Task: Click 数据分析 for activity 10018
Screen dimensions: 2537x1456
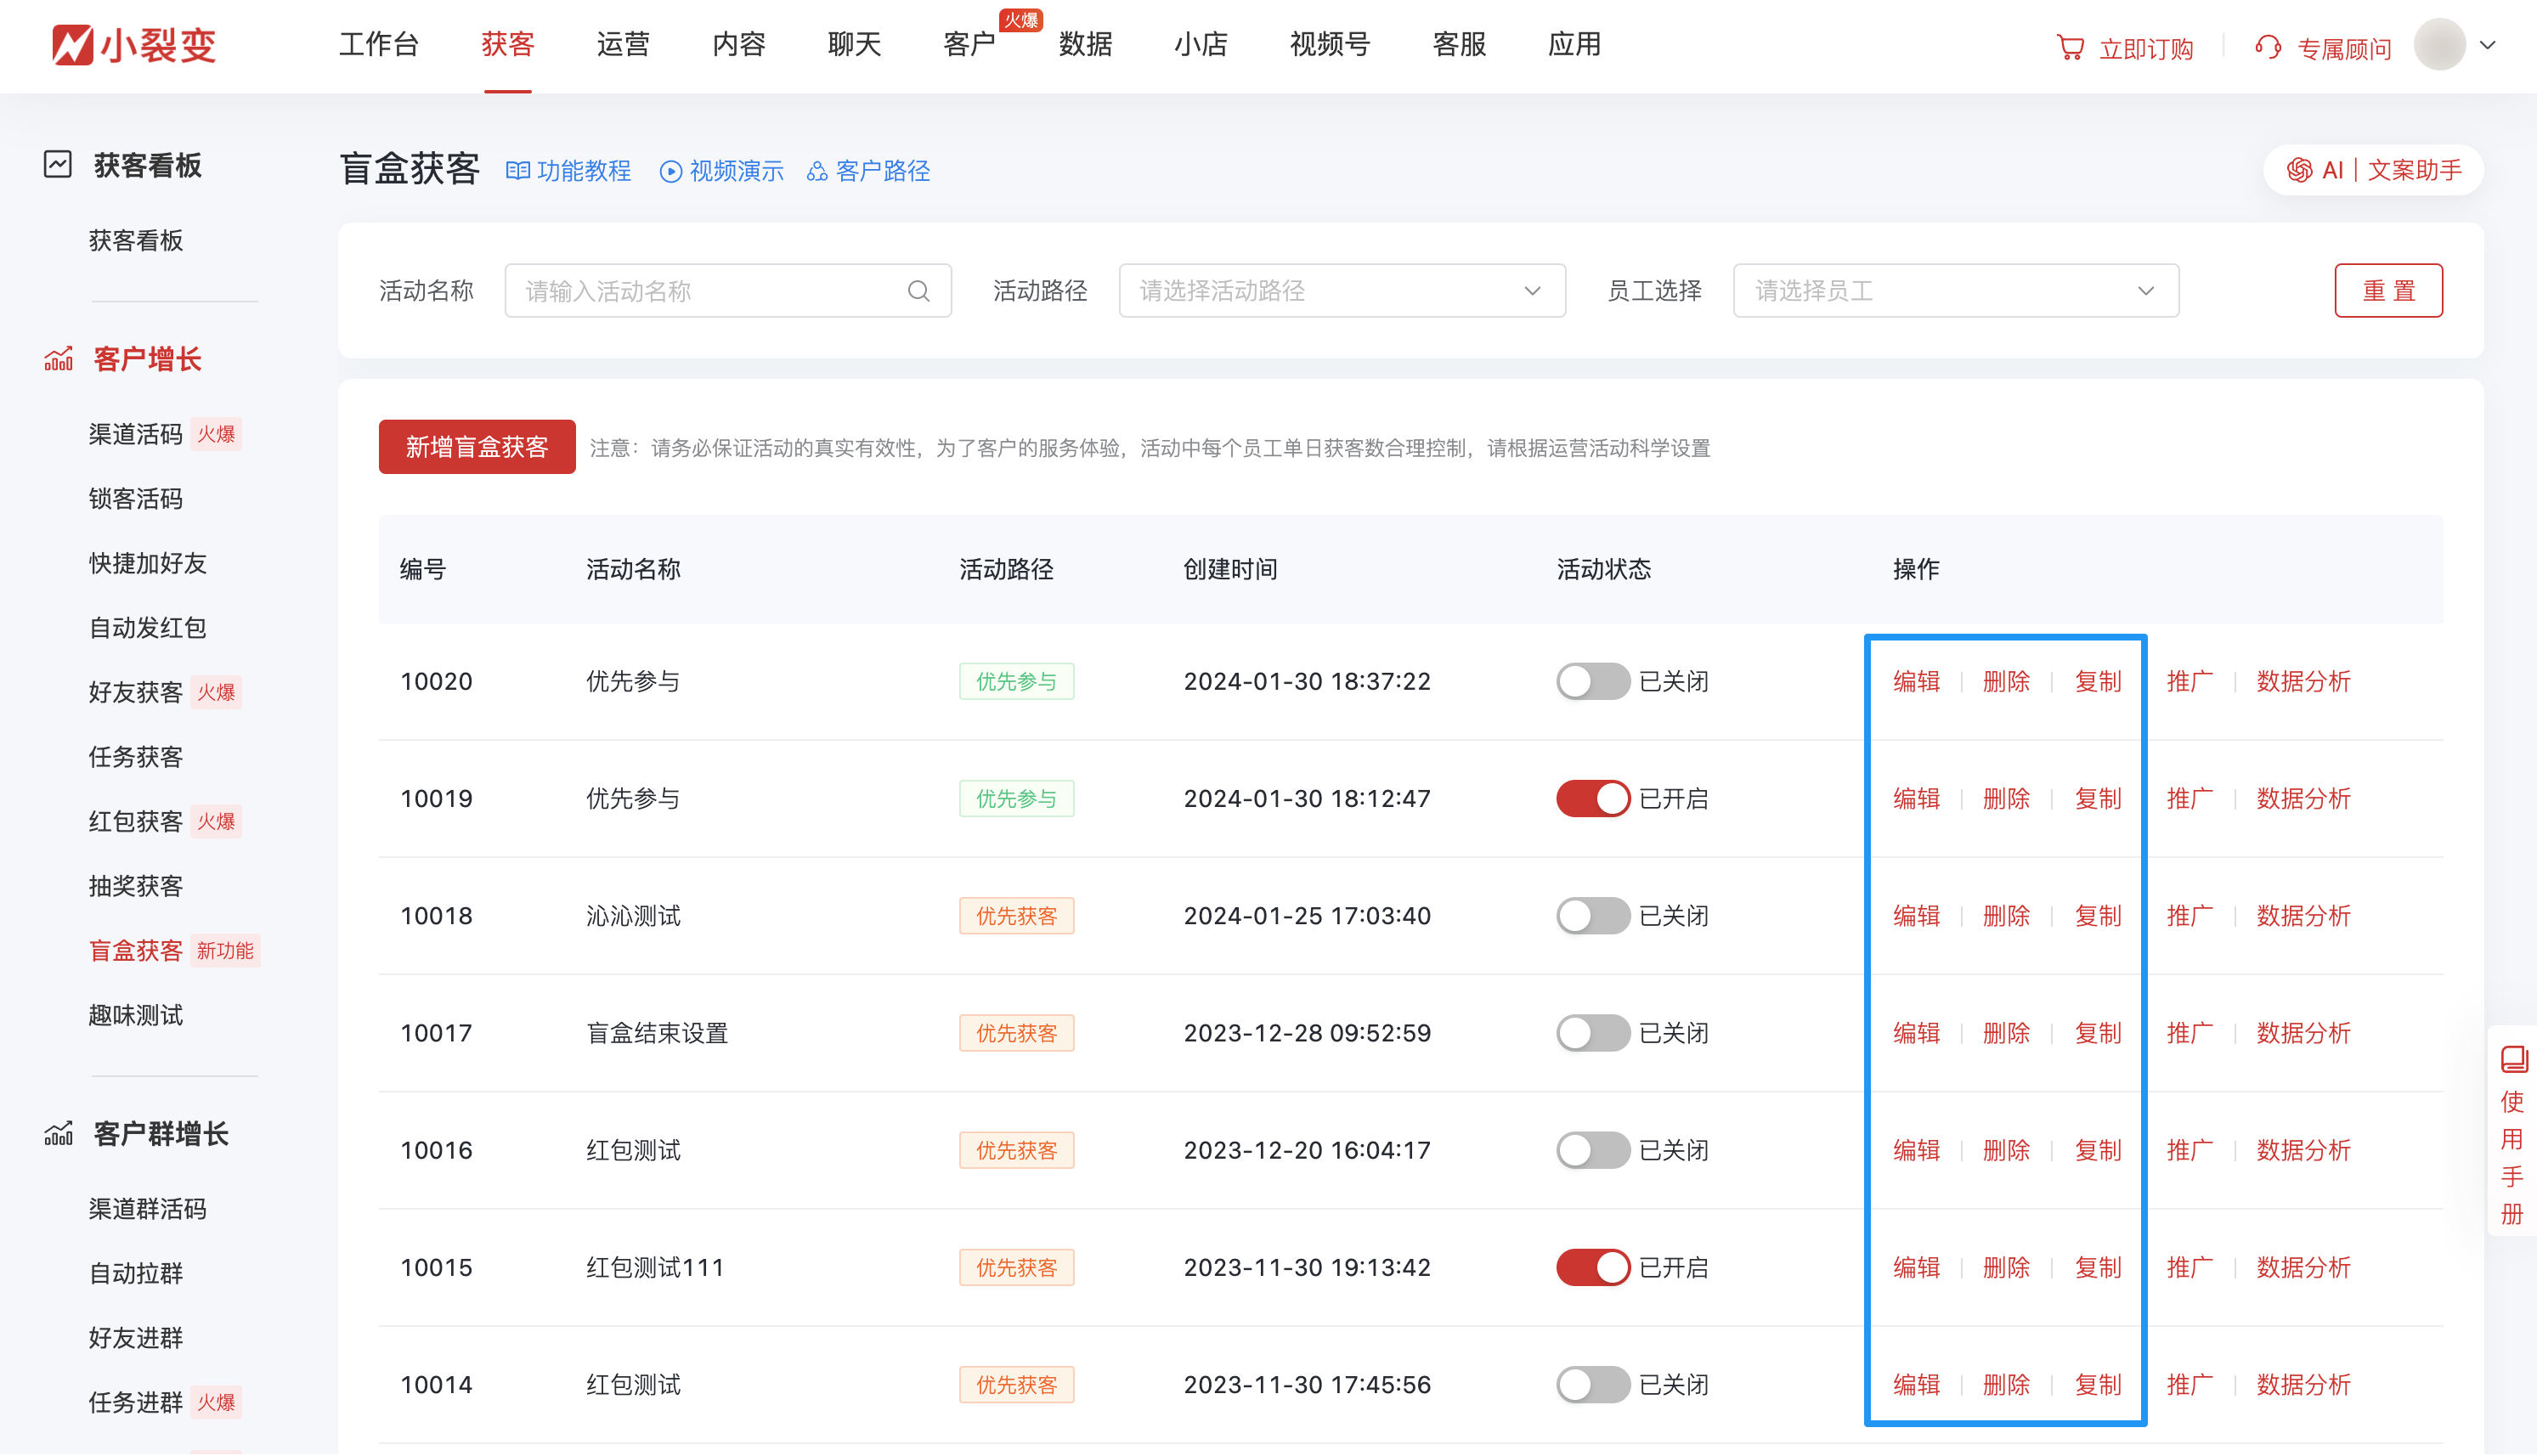Action: pyautogui.click(x=2303, y=916)
